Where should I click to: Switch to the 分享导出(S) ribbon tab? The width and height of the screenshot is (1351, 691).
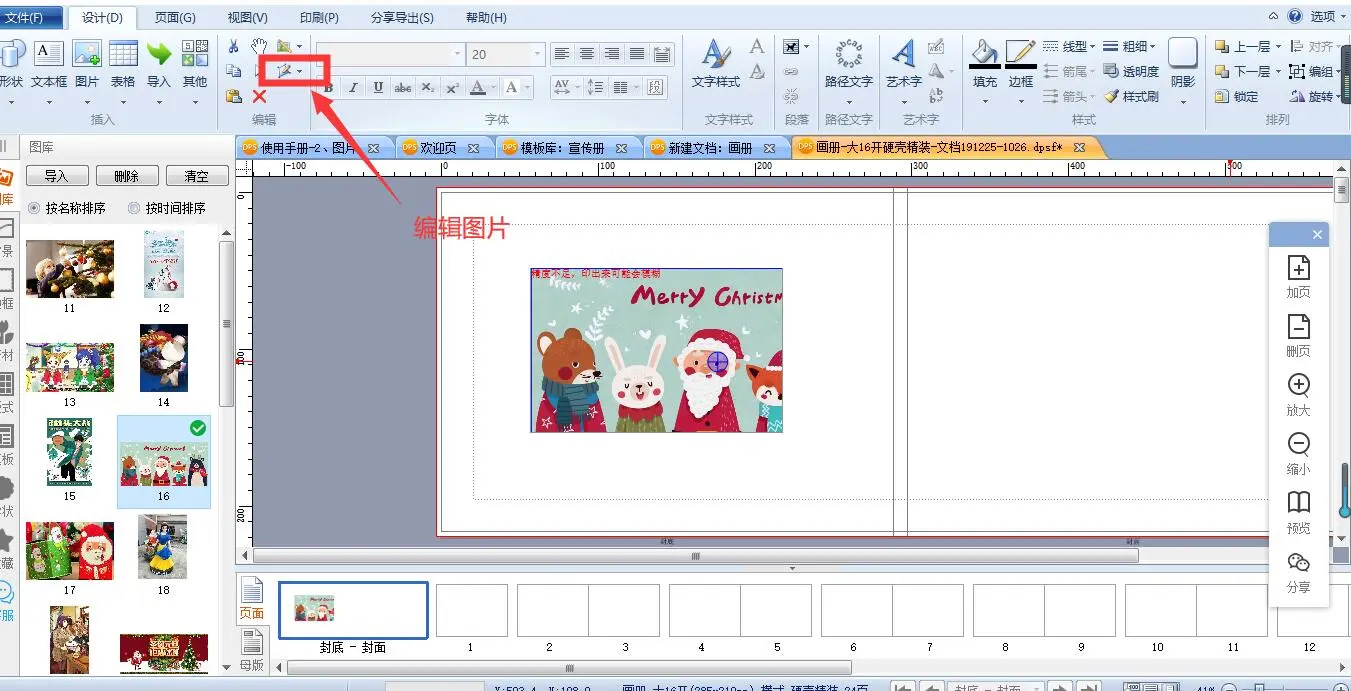[x=402, y=17]
